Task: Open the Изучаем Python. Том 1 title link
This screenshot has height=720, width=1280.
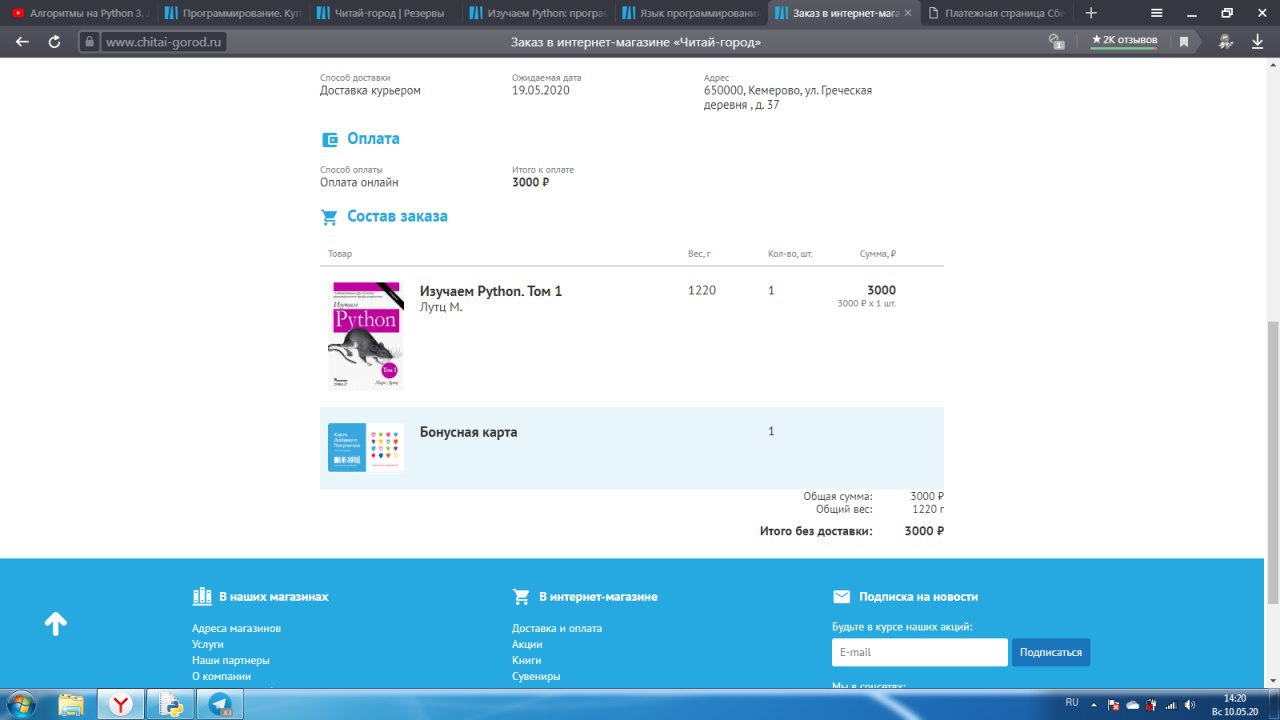Action: [491, 291]
